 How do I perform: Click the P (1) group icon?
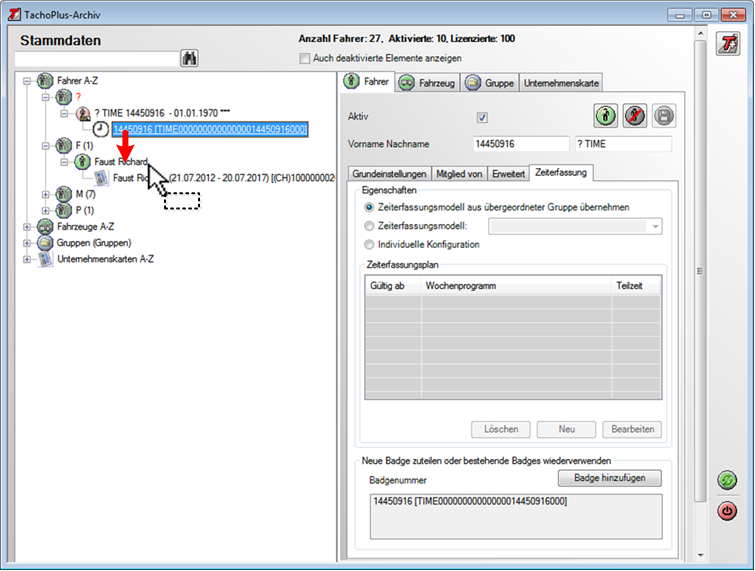pyautogui.click(x=64, y=210)
